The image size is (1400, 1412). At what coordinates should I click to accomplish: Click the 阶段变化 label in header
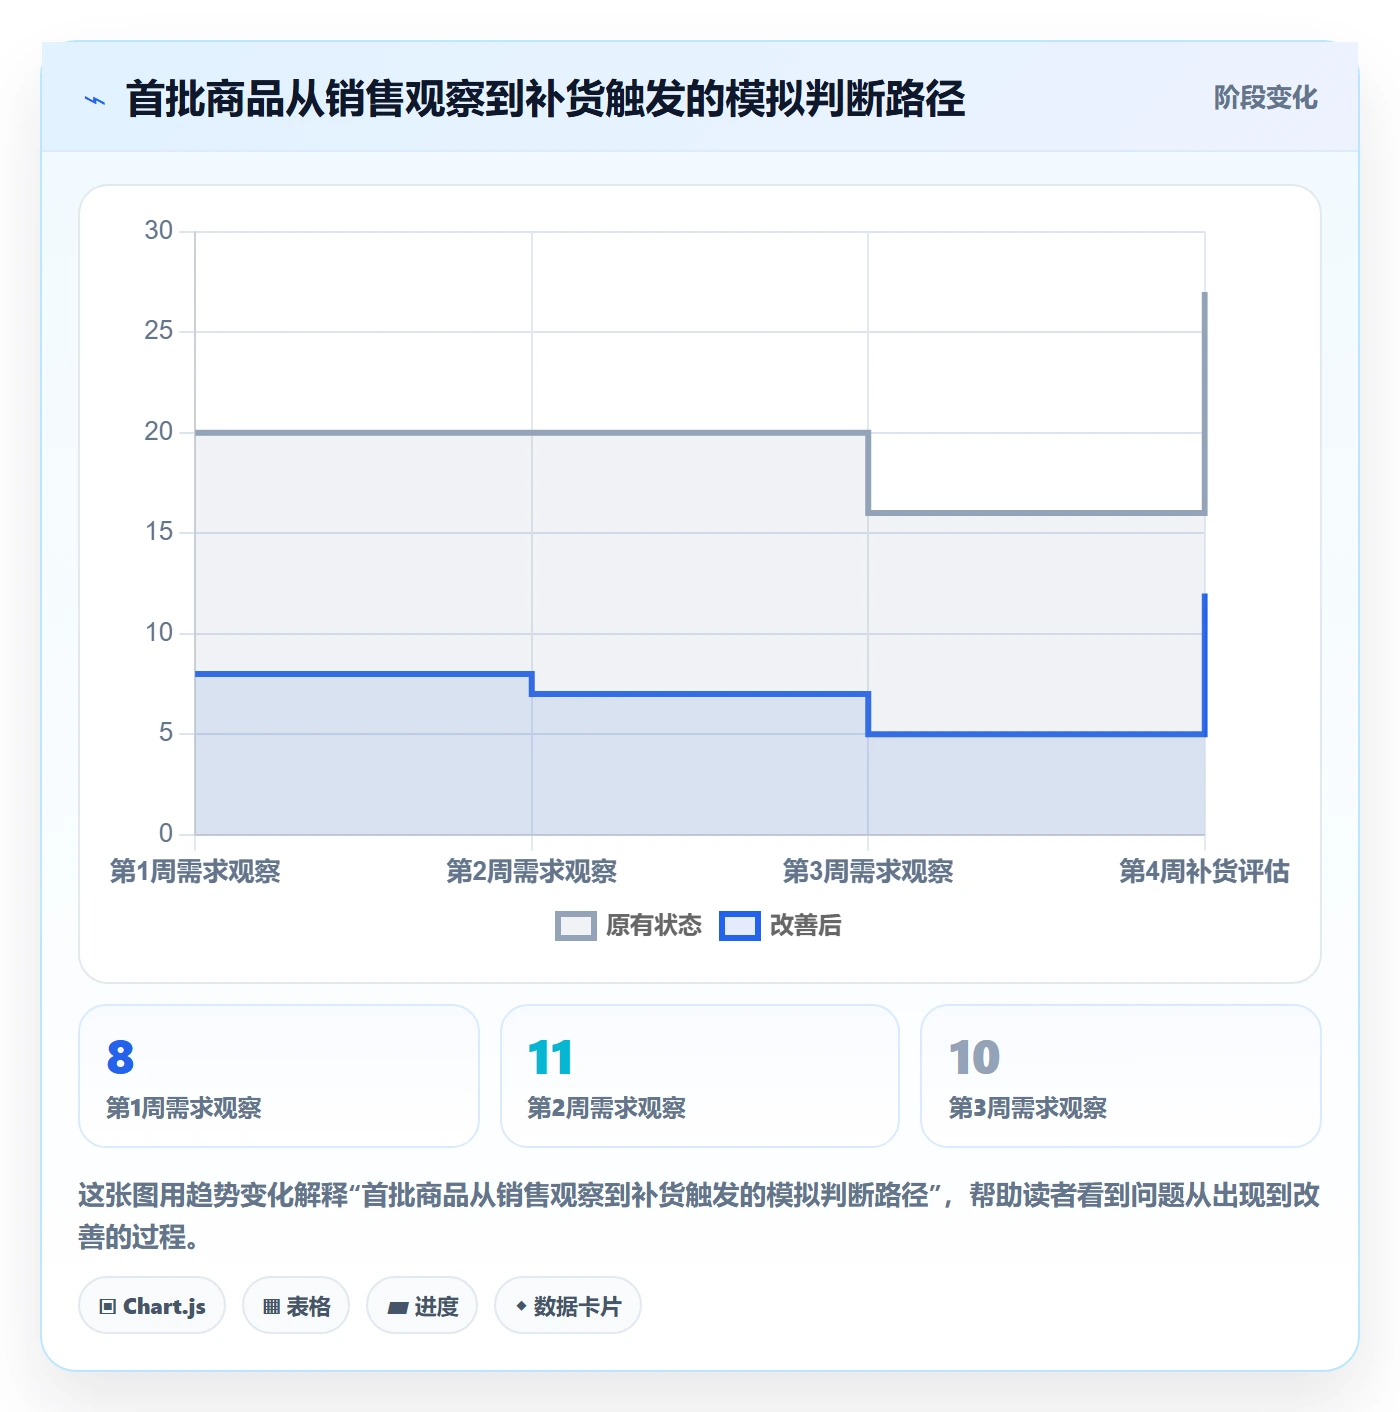[1265, 98]
